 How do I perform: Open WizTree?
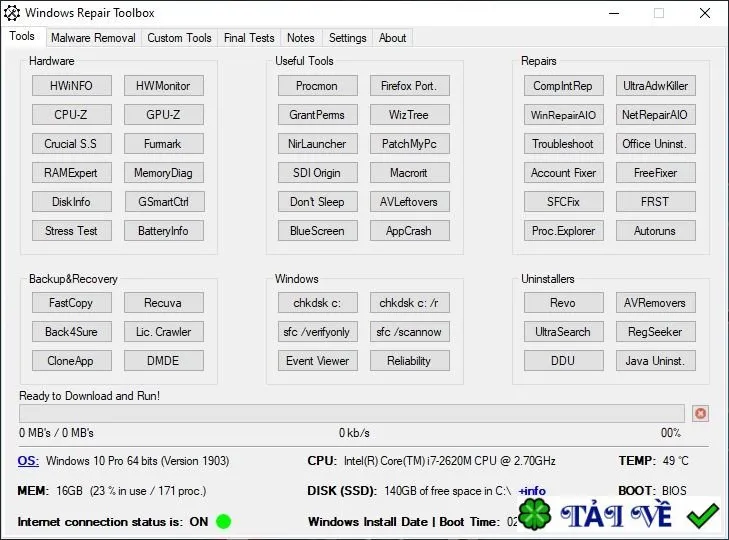tap(410, 114)
